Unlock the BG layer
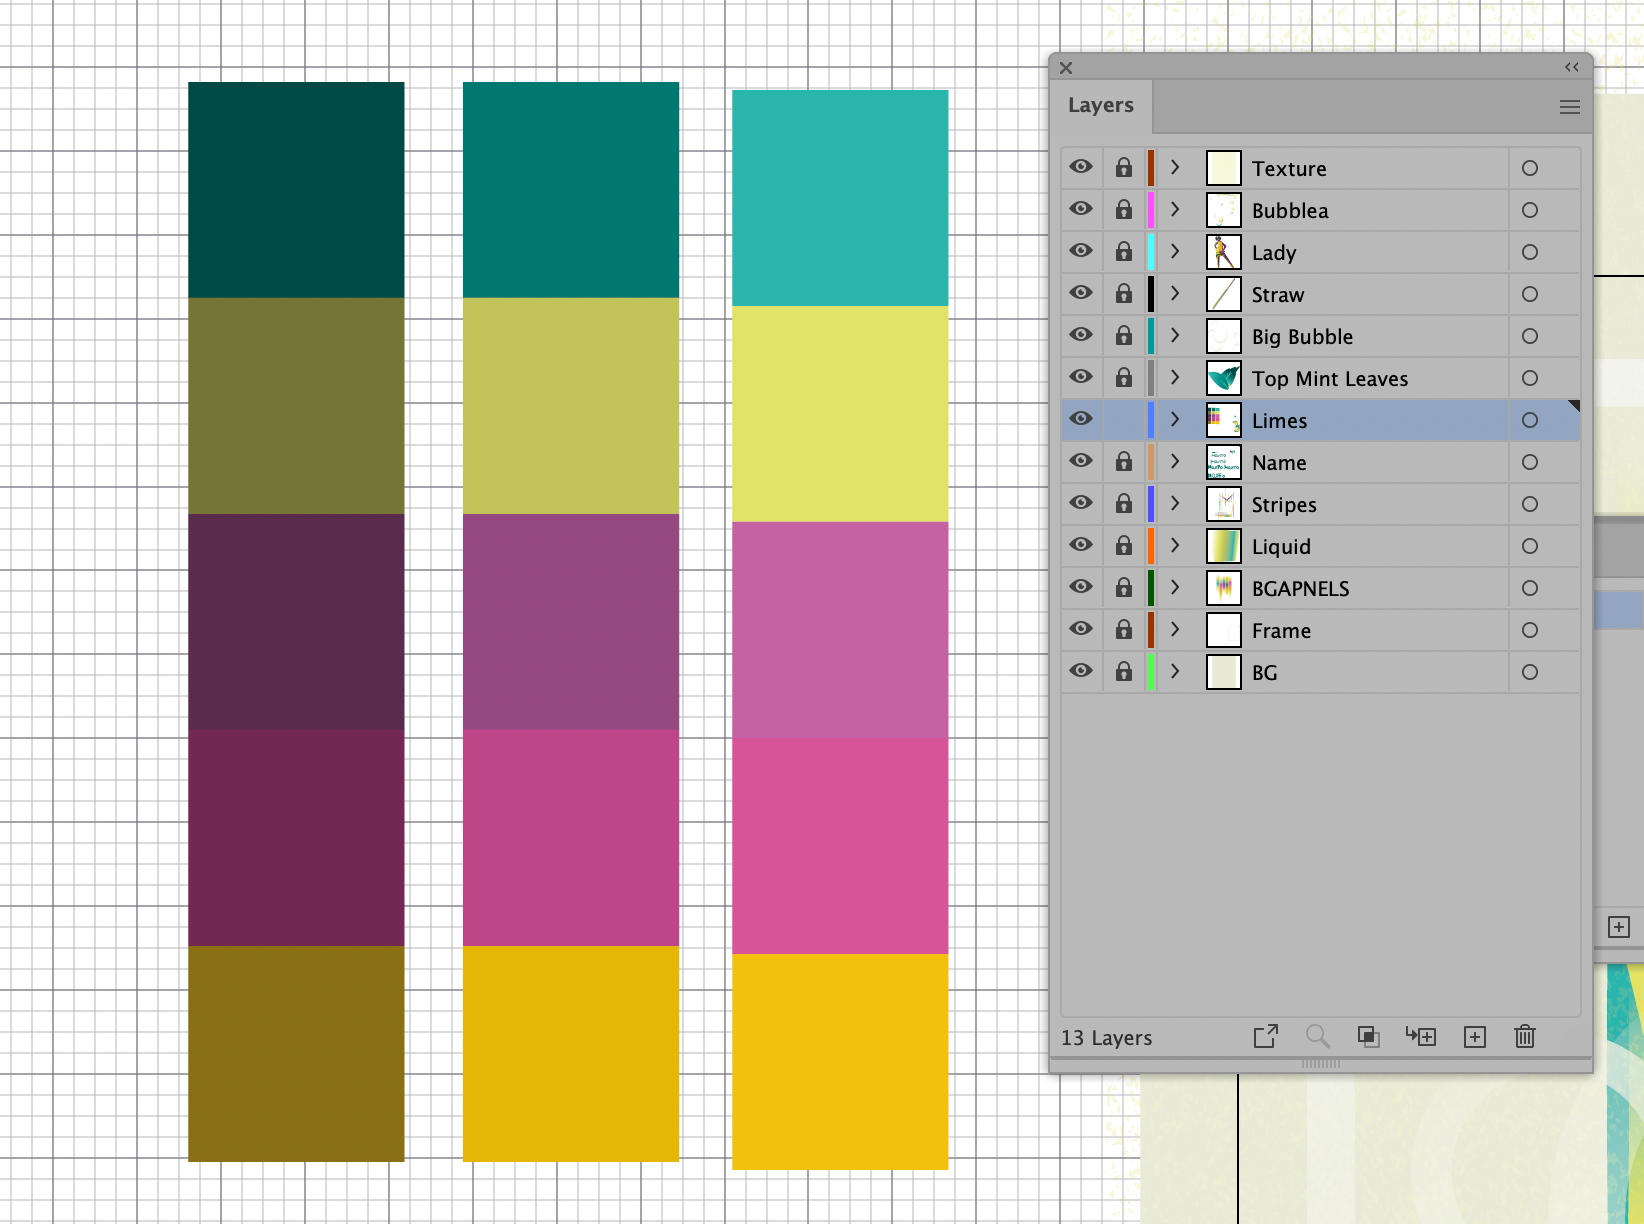The height and width of the screenshot is (1224, 1644). pyautogui.click(x=1124, y=672)
